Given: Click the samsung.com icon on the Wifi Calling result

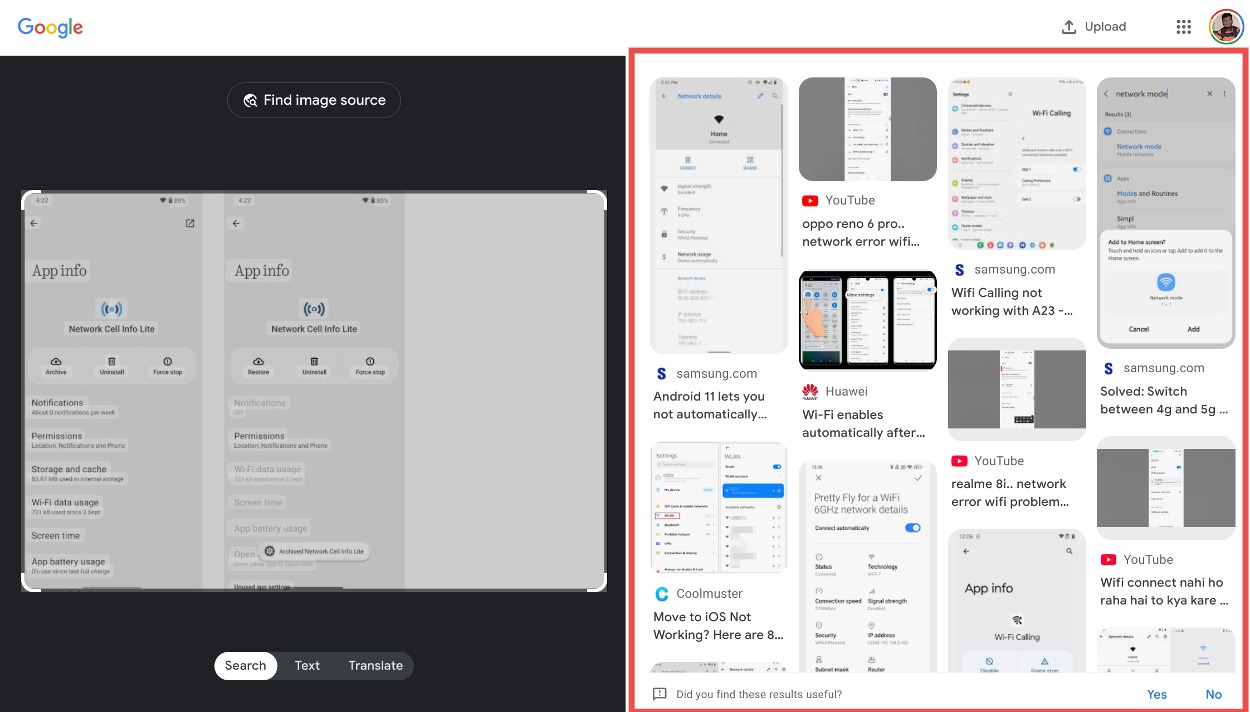Looking at the screenshot, I should 959,269.
